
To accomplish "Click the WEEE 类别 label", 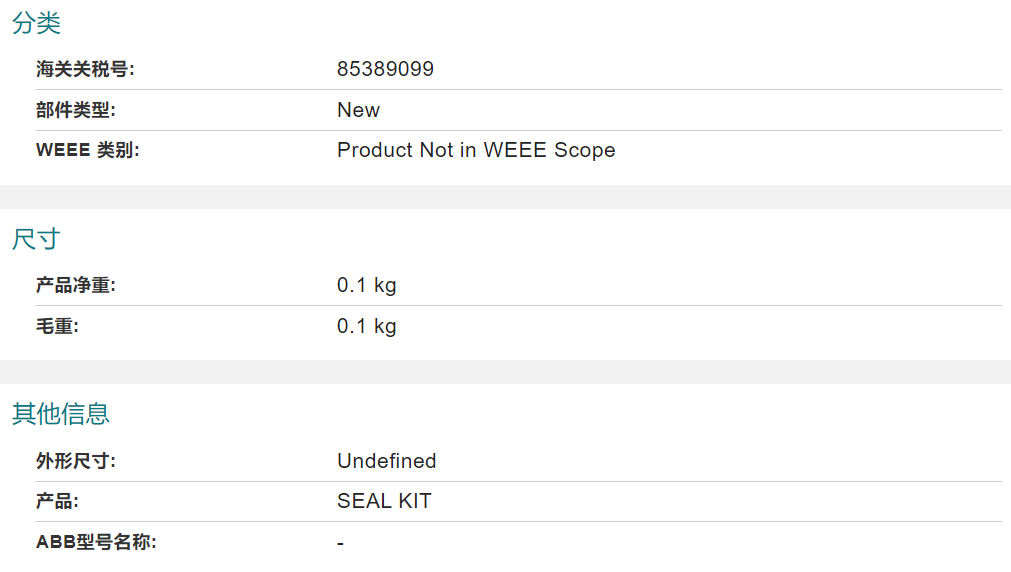I will 88,150.
